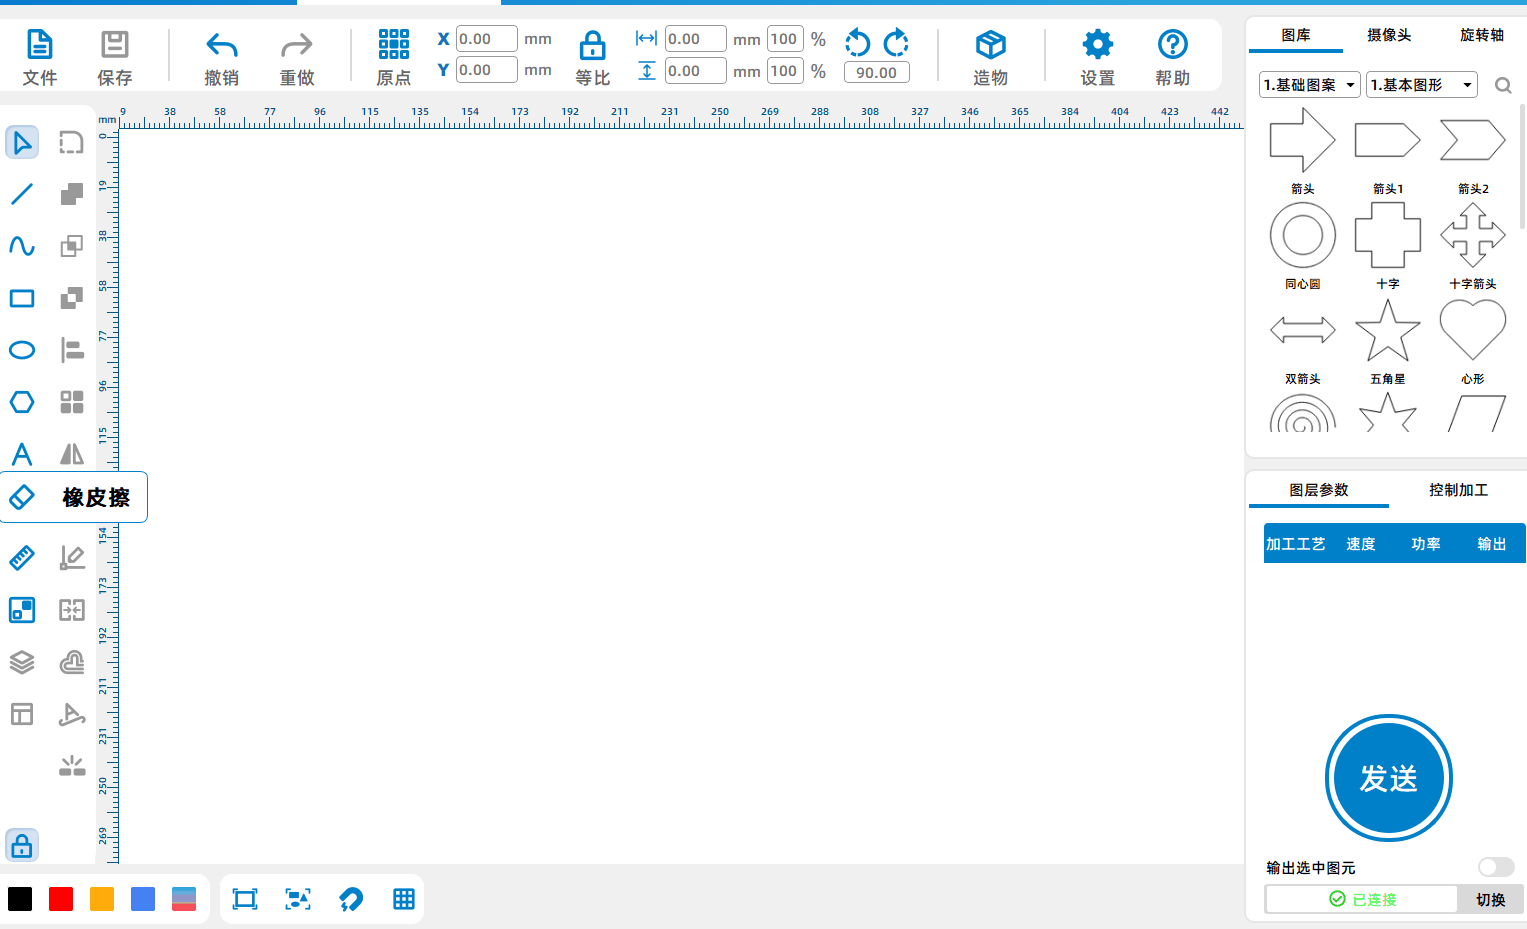Select the rectangle tool
Viewport: 1527px width, 929px height.
(22, 298)
